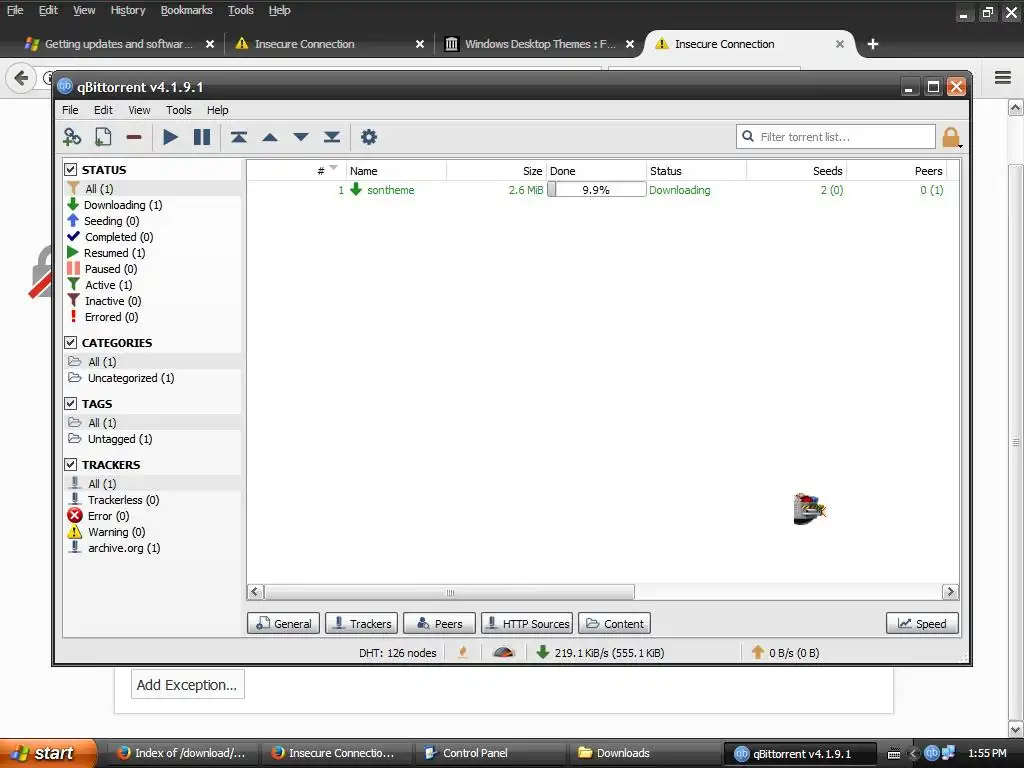Image resolution: width=1024 pixels, height=768 pixels.
Task: Click the lock qBittorrent padlock icon
Action: 951,137
